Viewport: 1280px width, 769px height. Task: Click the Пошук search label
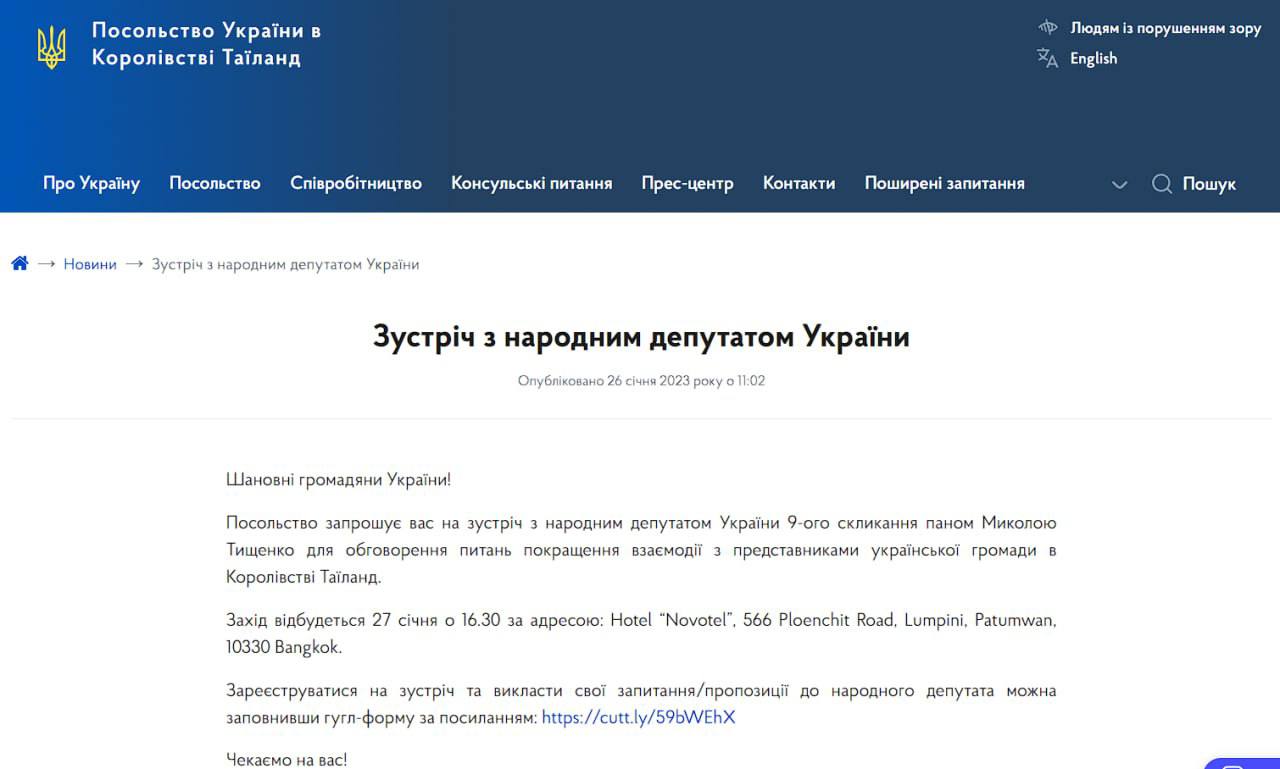pos(1209,184)
